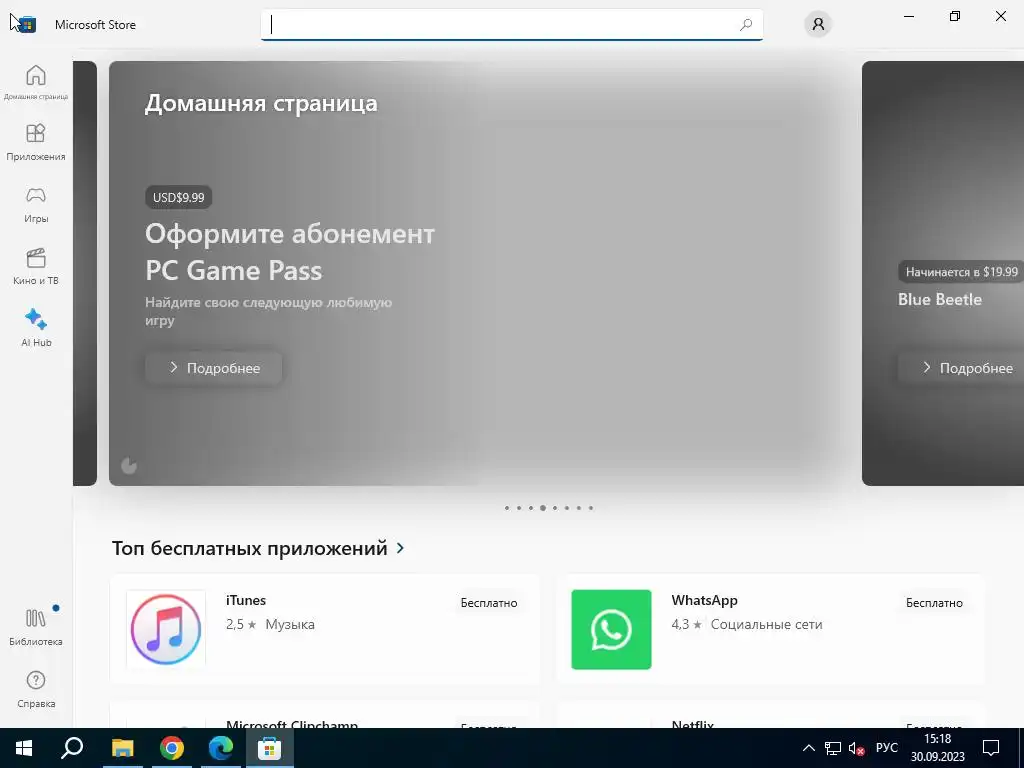Select the fifth carousel page dot

point(554,507)
